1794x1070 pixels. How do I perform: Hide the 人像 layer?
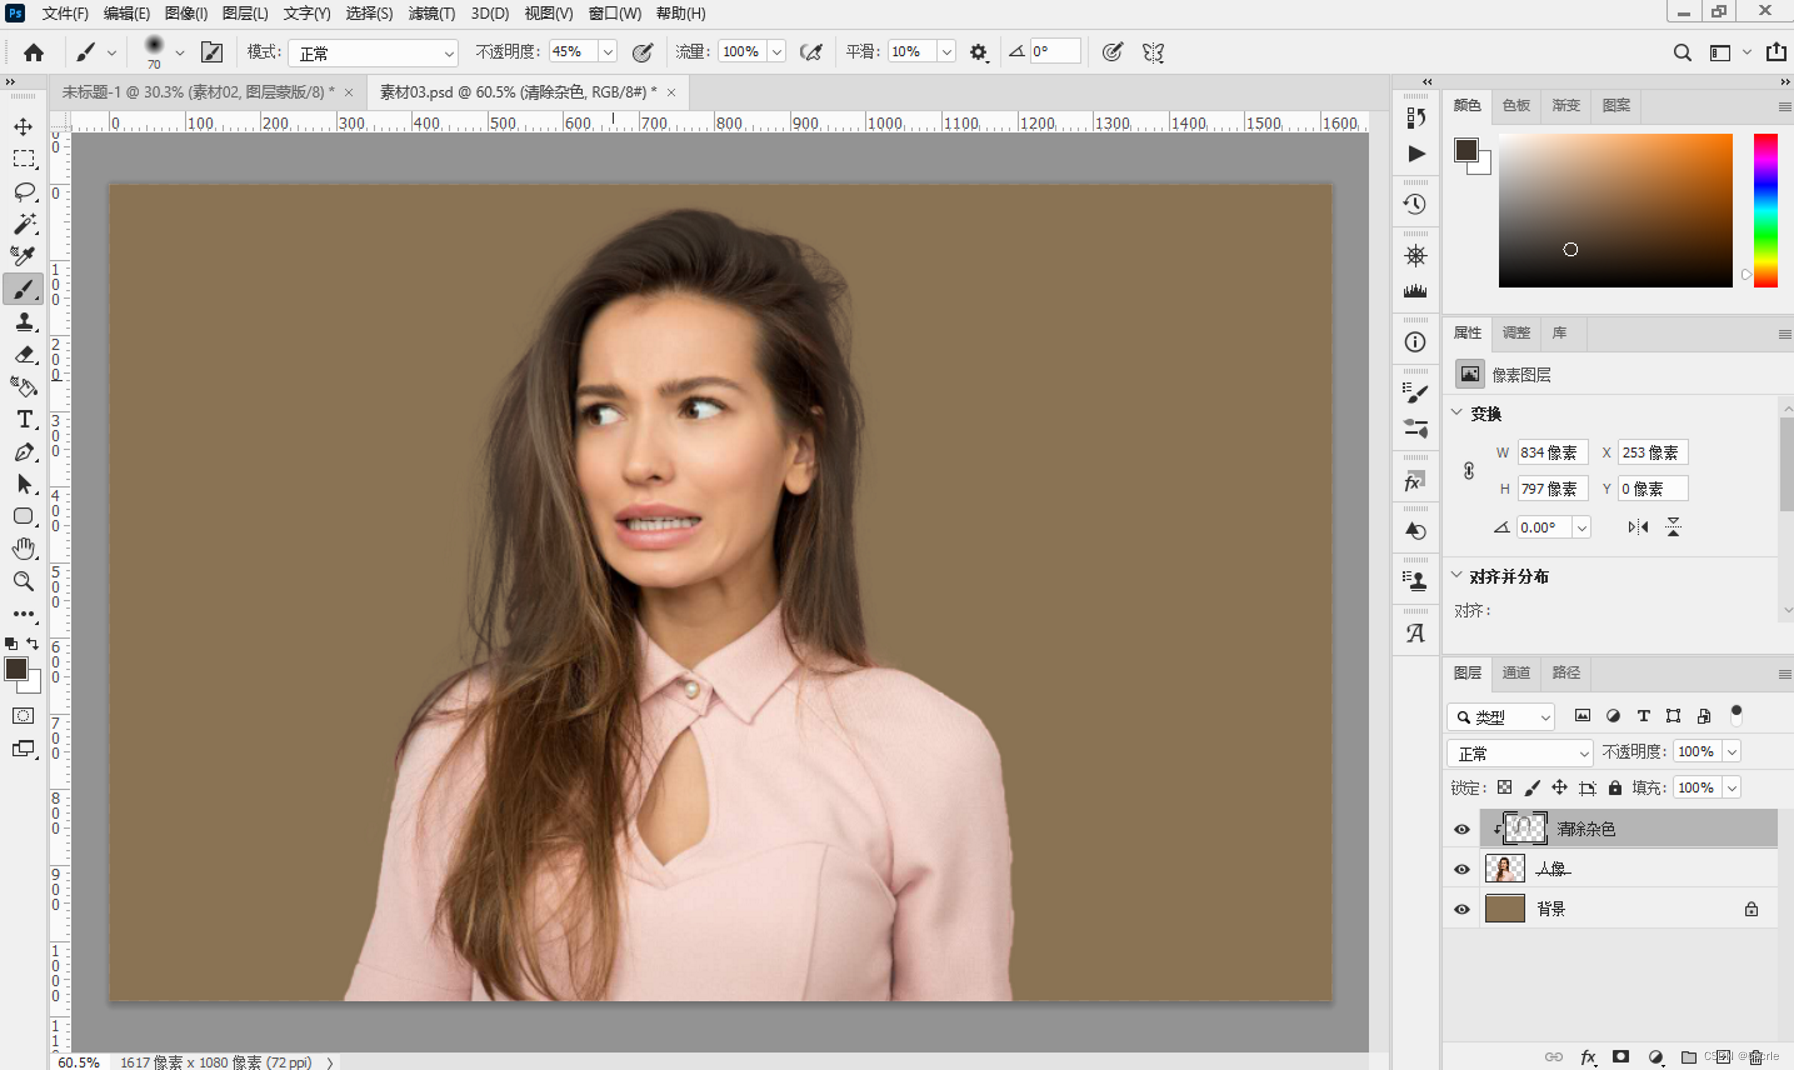click(x=1461, y=869)
